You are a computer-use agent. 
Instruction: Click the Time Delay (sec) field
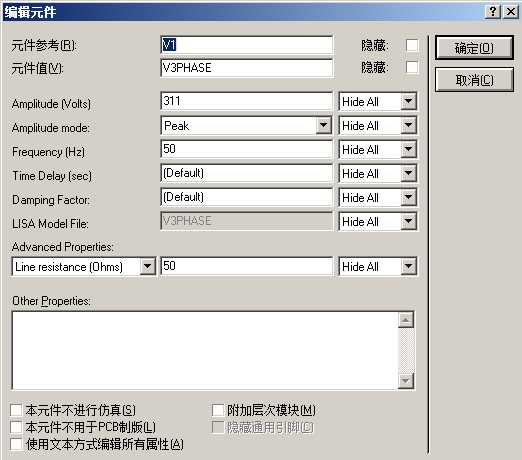(x=247, y=173)
